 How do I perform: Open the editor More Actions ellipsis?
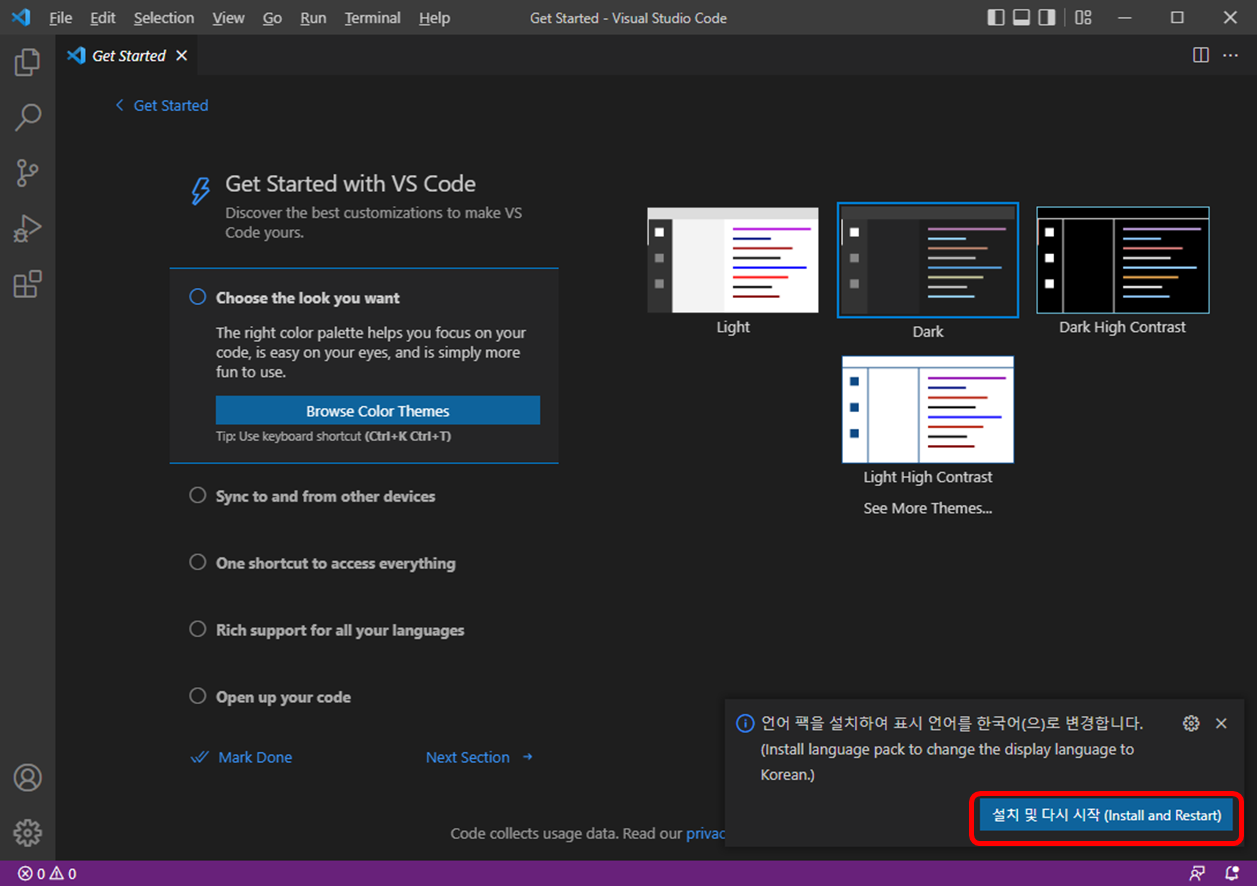click(1230, 55)
